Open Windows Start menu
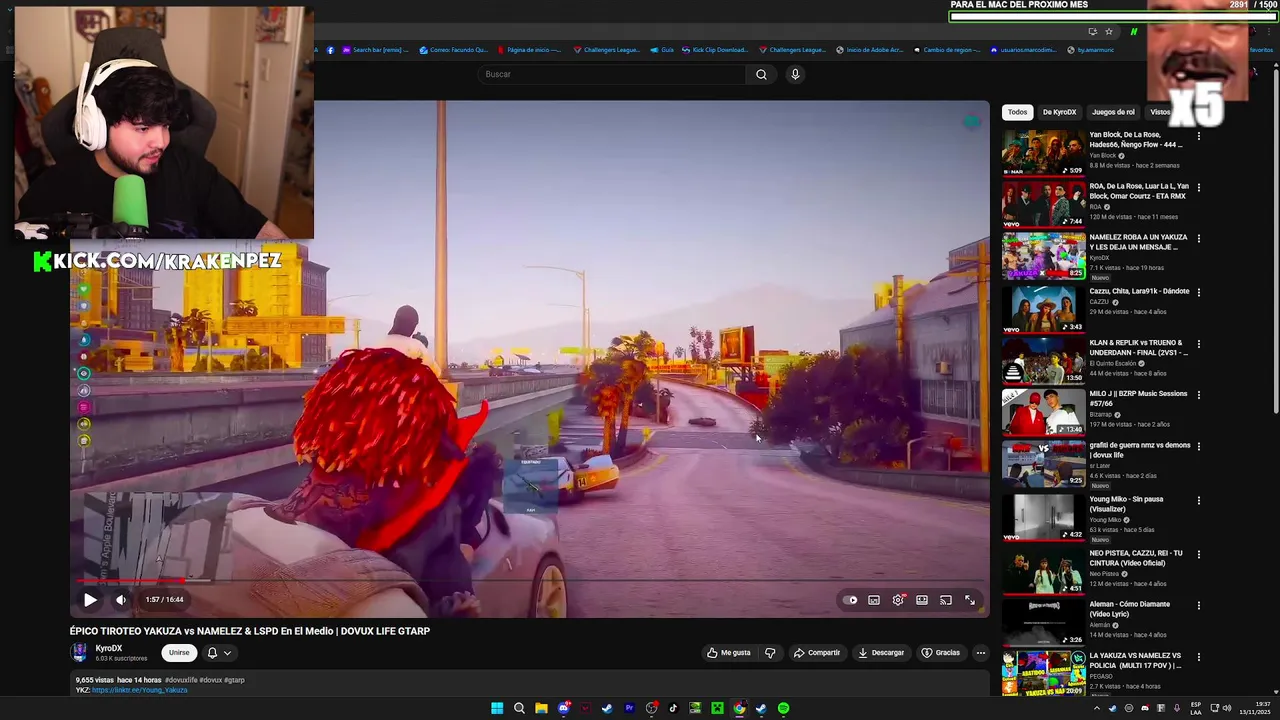 click(497, 709)
